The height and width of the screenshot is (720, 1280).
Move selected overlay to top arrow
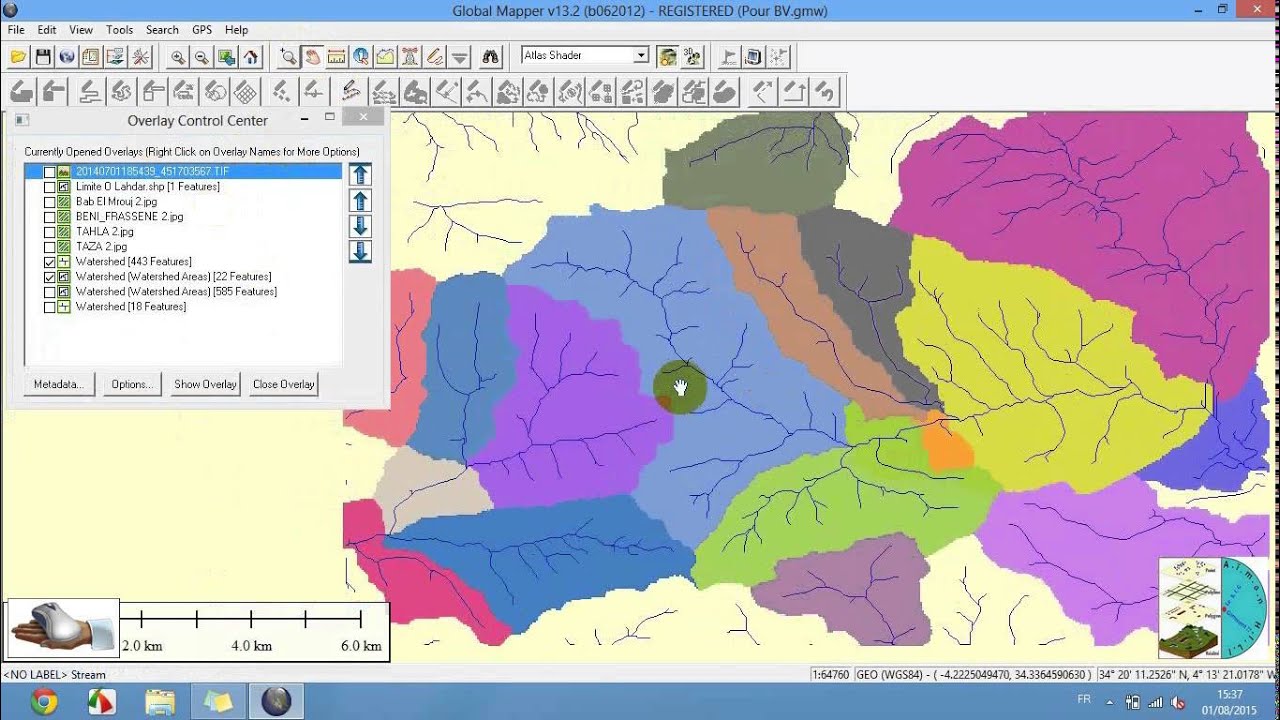click(x=361, y=174)
